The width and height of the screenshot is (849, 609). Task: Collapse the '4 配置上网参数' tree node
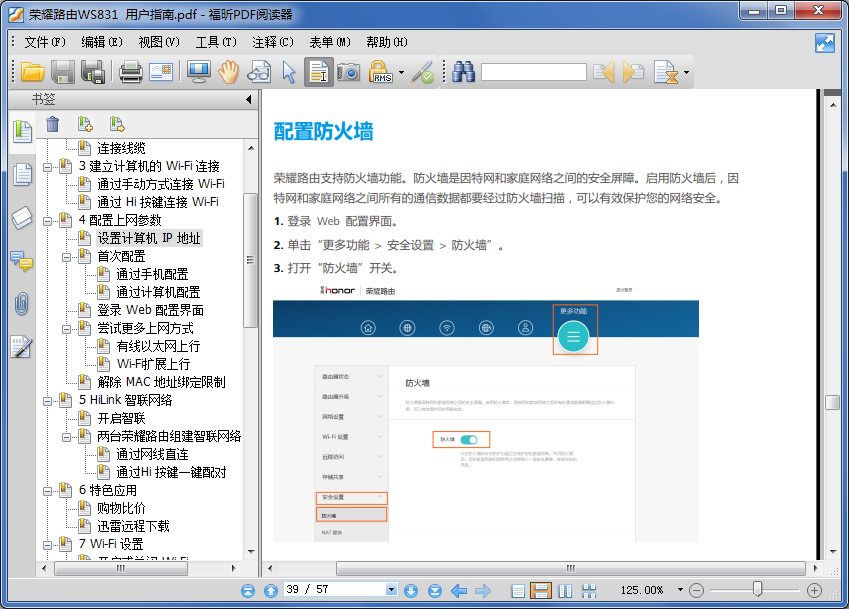[x=48, y=221]
